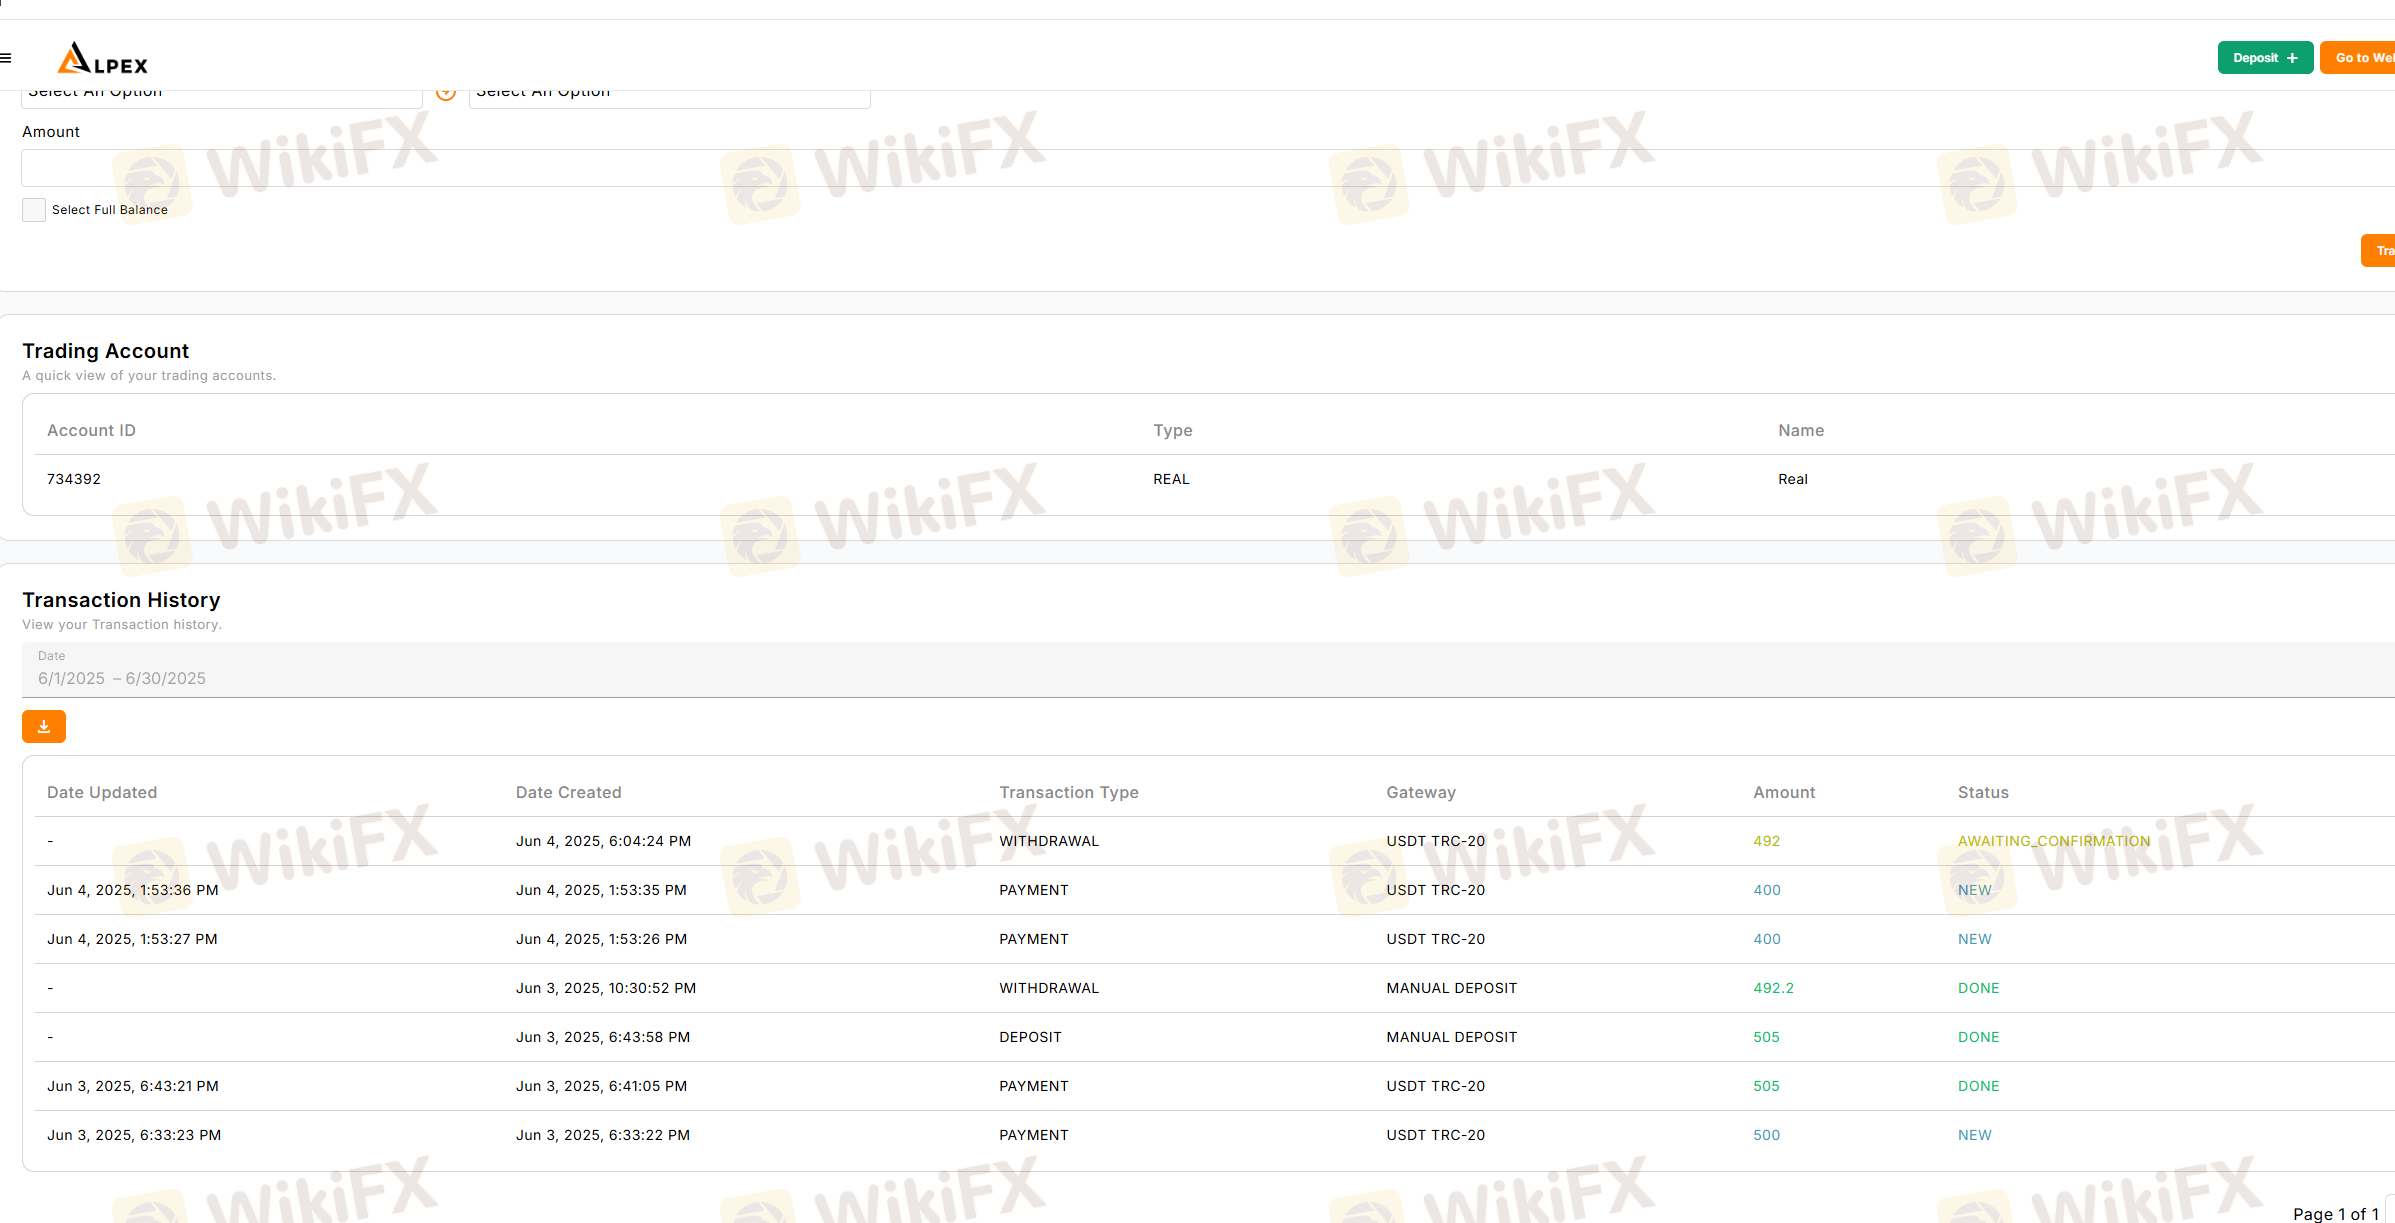Click the Transaction Type column header
Viewport: 2395px width, 1223px height.
coord(1068,792)
